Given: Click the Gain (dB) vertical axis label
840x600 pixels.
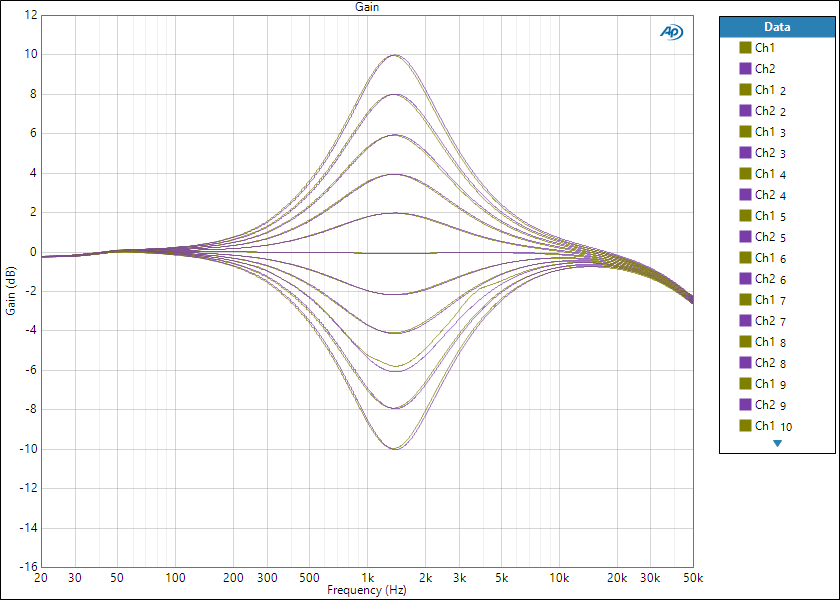Looking at the screenshot, I should [x=11, y=291].
